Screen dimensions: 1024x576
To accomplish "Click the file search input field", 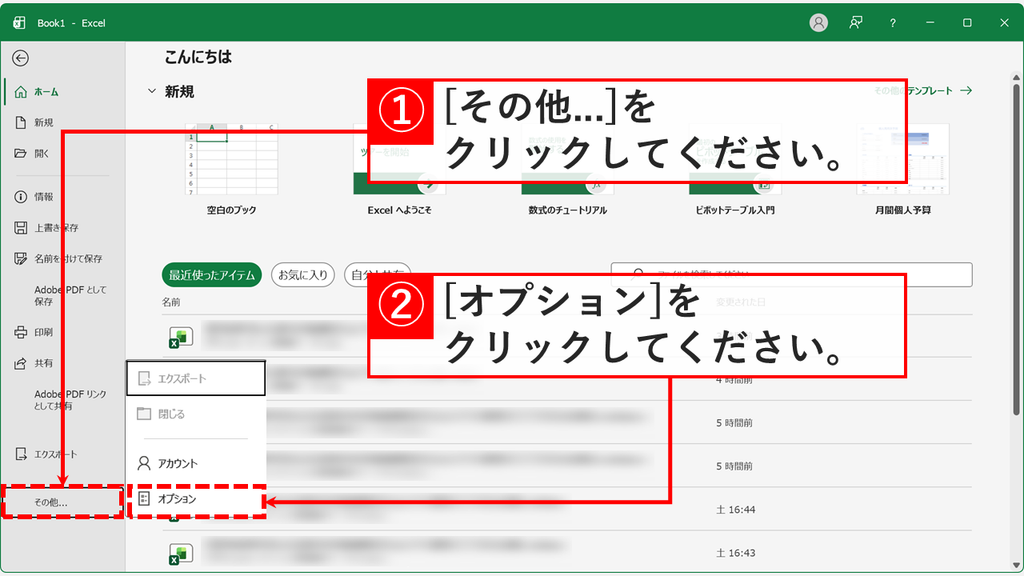I will coord(792,274).
